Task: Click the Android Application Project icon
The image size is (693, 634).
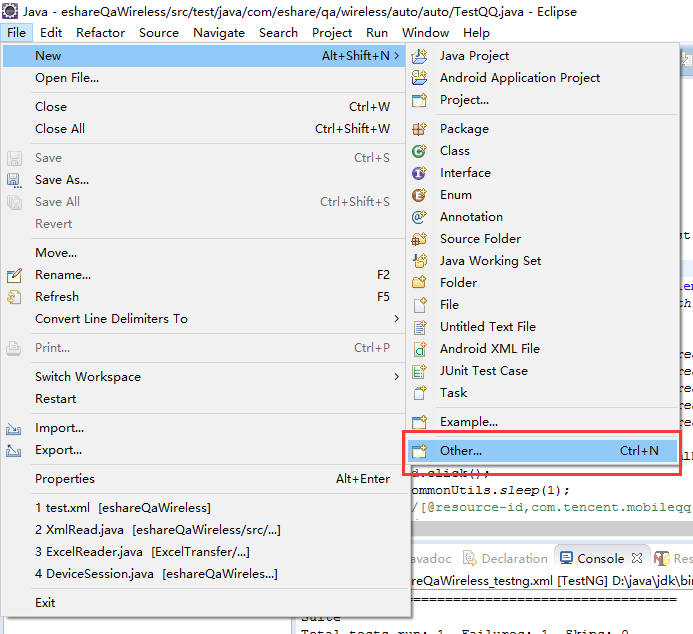Action: pos(419,78)
